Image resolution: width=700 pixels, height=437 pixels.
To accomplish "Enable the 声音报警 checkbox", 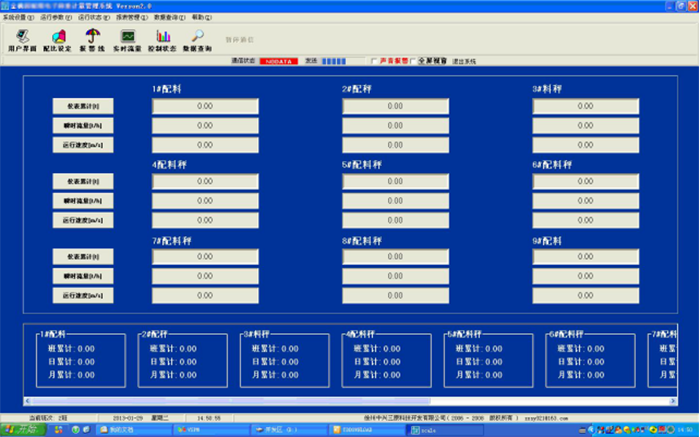I will (x=375, y=61).
